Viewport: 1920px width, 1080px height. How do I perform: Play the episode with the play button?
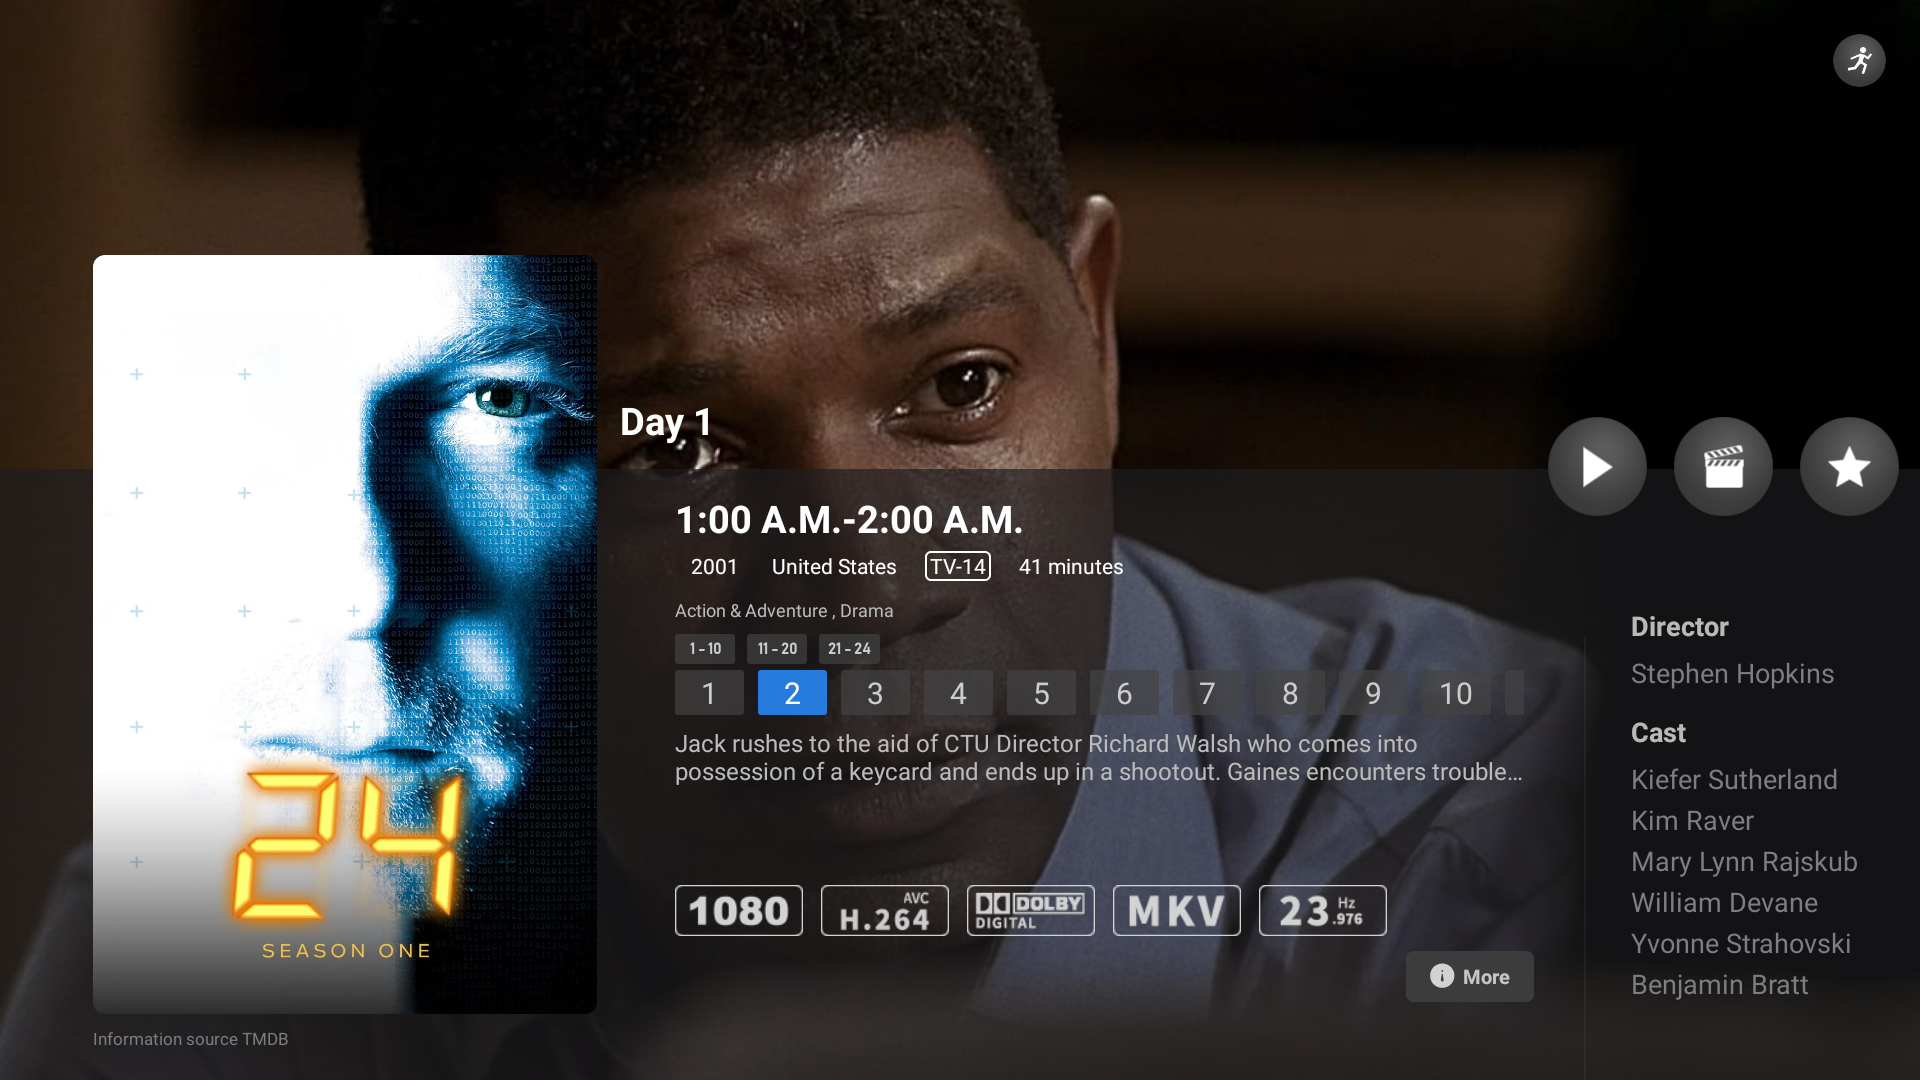(x=1597, y=467)
